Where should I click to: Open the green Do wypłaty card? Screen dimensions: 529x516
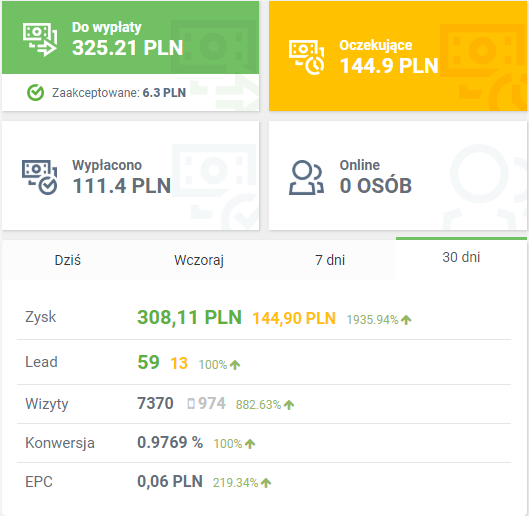point(131,56)
